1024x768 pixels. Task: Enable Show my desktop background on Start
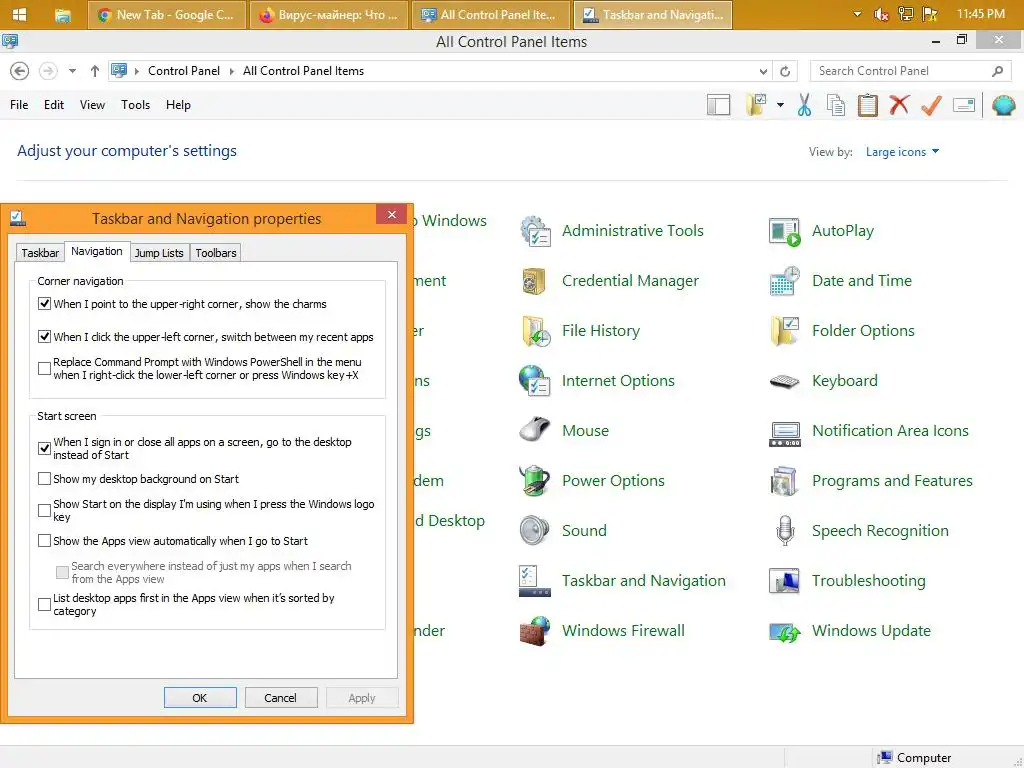point(44,479)
